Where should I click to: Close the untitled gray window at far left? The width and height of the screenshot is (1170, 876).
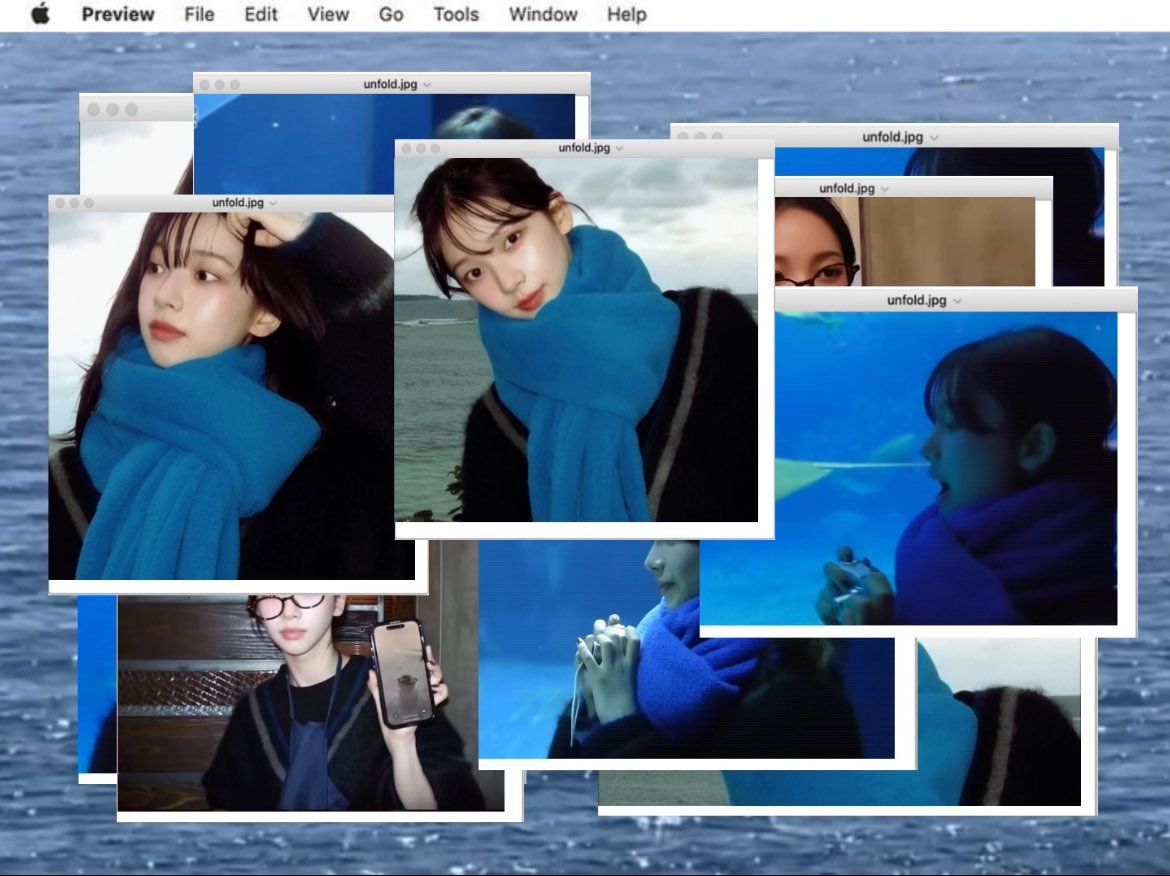point(93,110)
